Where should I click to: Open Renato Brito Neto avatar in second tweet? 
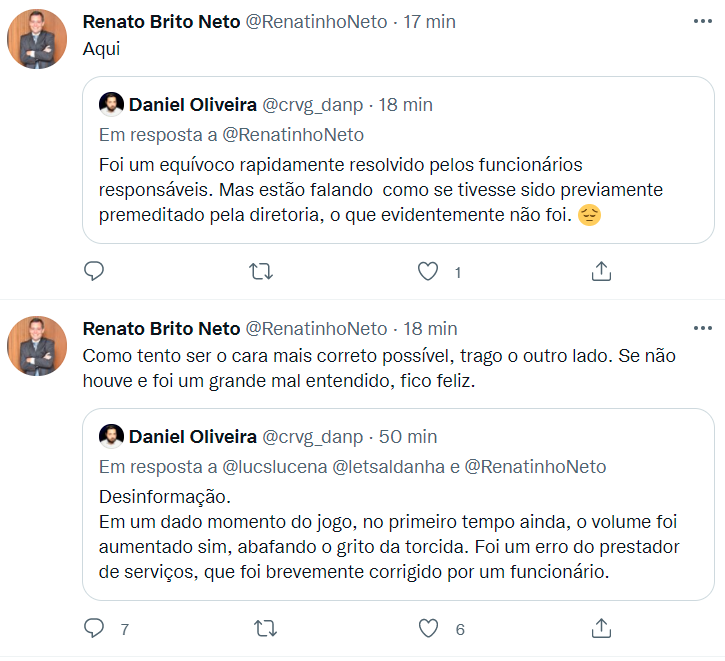[37, 346]
